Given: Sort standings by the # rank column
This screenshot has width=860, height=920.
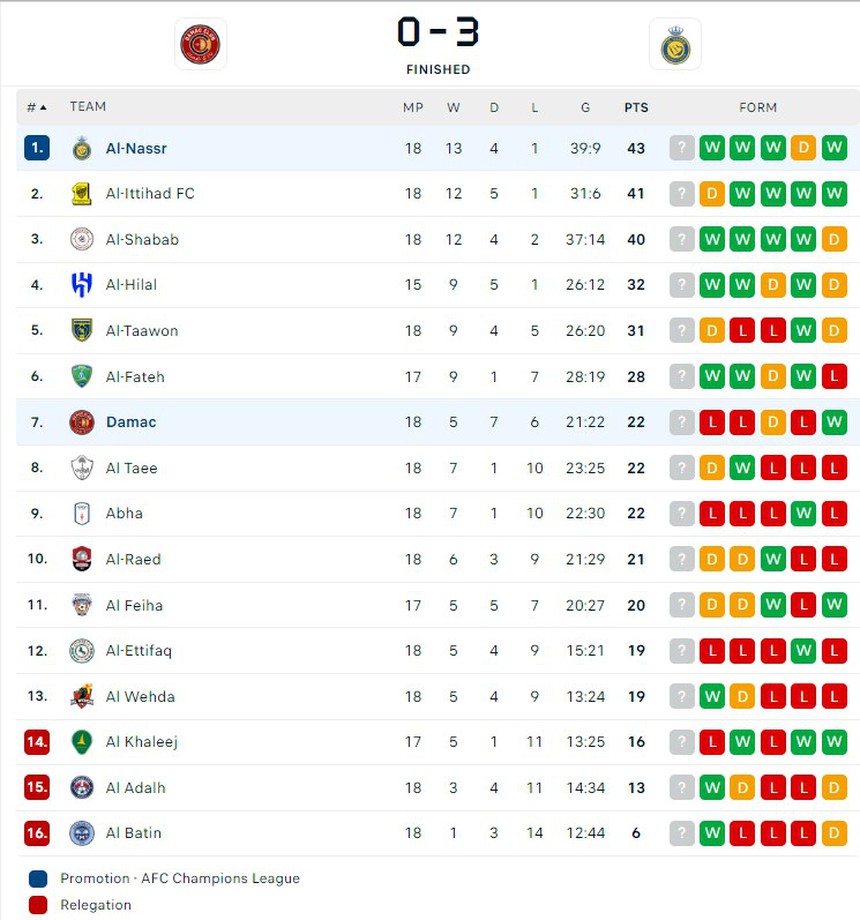Looking at the screenshot, I should coord(36,107).
